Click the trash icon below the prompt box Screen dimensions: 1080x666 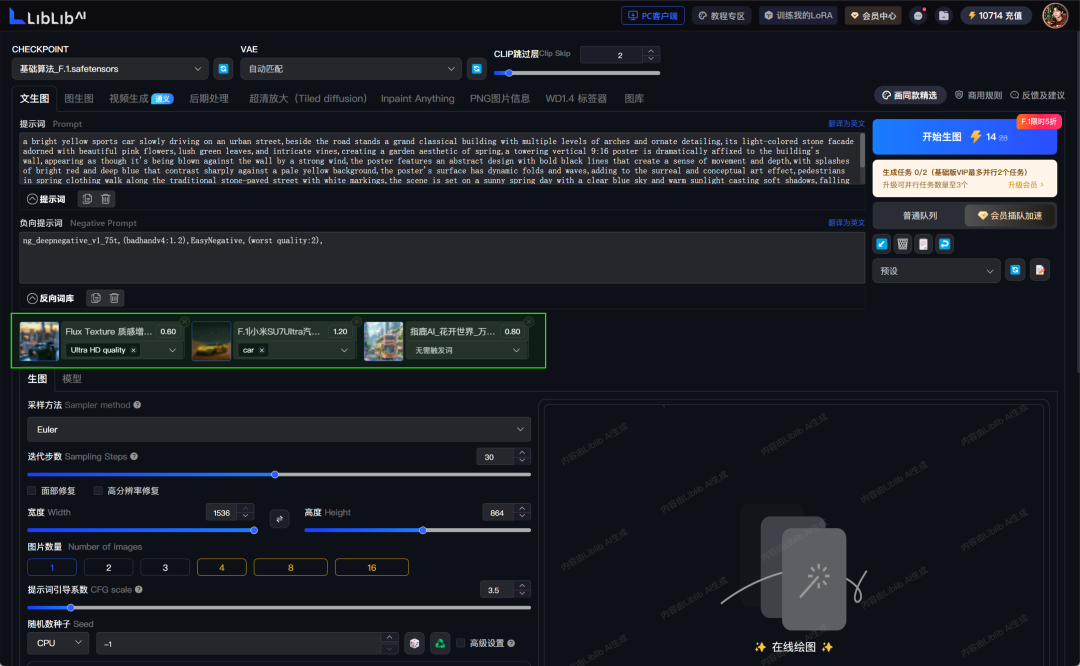(x=107, y=197)
